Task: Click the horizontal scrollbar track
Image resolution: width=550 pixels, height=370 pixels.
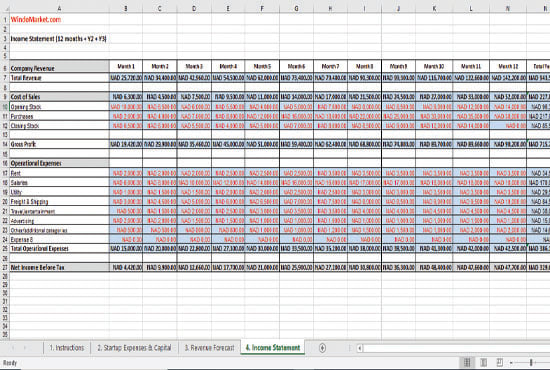Action: click(x=456, y=348)
